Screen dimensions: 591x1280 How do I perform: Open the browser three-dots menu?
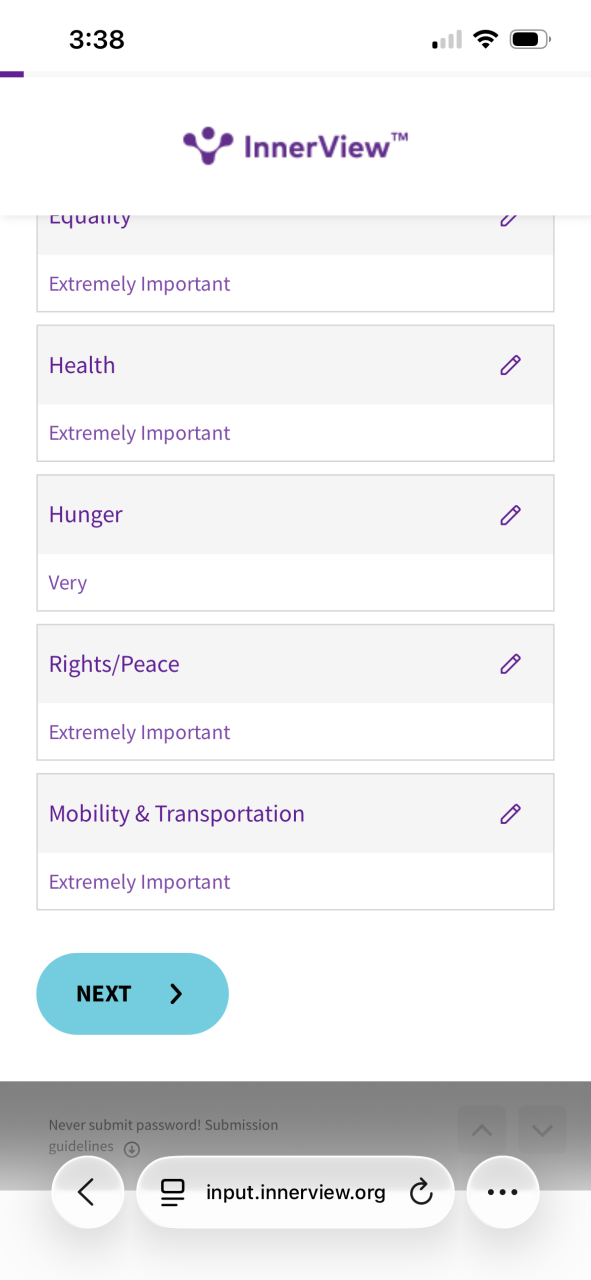point(503,1192)
